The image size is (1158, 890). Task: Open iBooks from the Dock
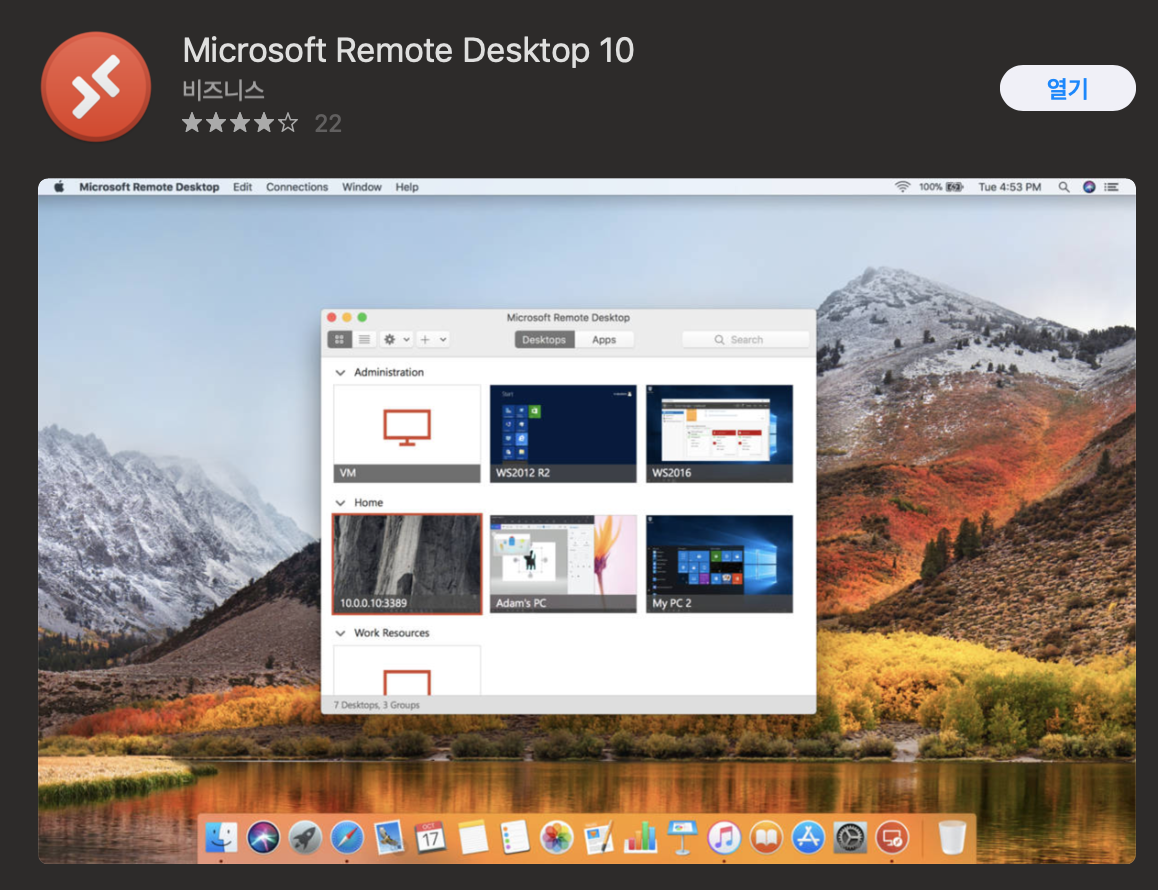click(767, 838)
